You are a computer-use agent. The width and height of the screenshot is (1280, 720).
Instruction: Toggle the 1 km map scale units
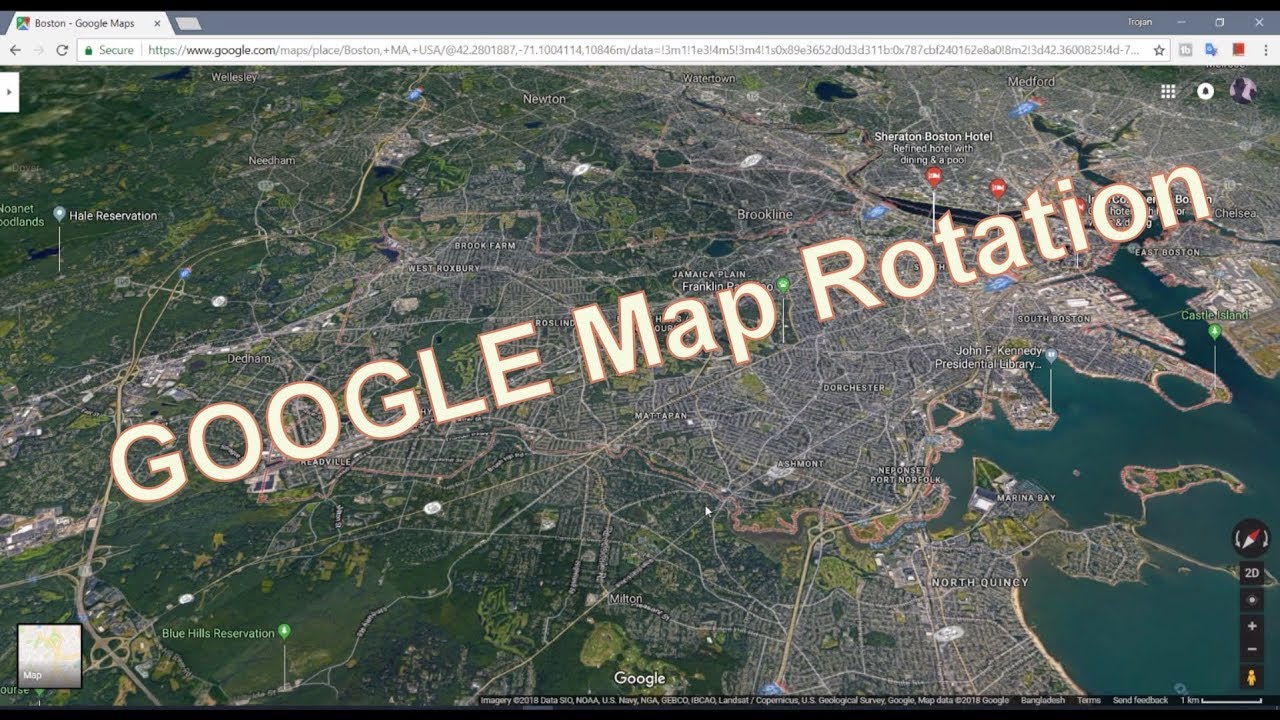click(1223, 700)
